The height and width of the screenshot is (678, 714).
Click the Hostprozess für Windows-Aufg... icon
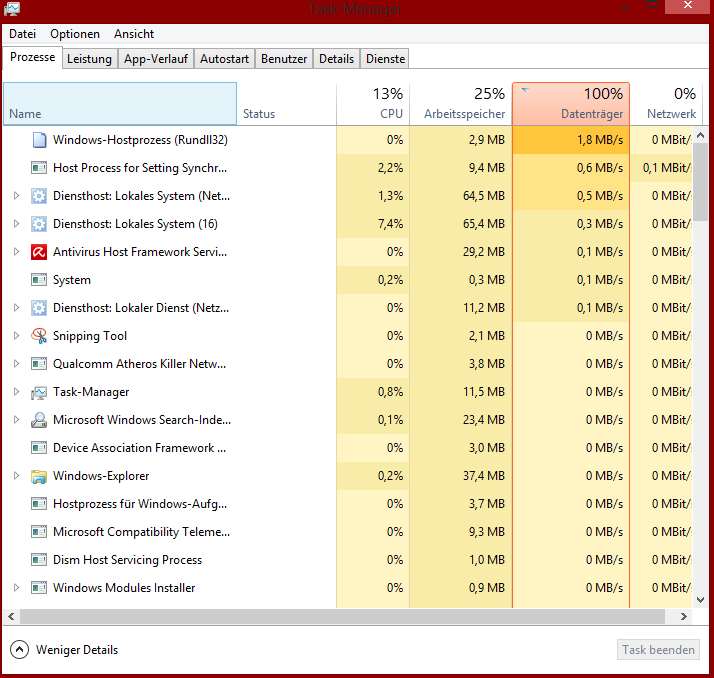(39, 504)
